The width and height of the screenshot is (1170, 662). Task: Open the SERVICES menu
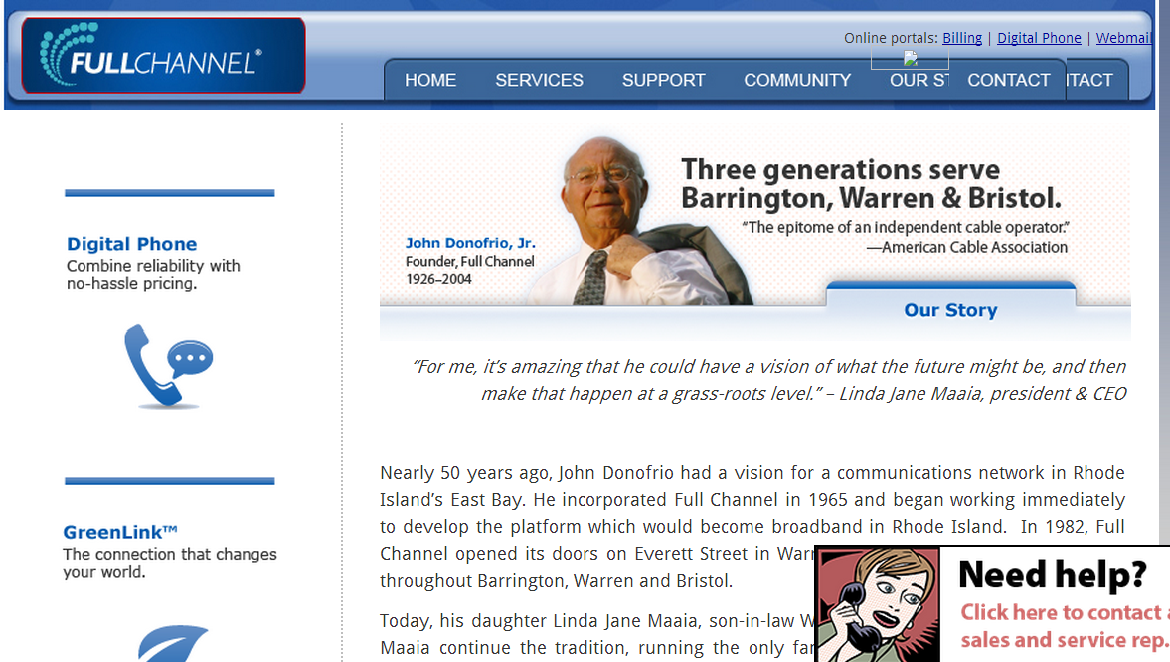539,80
